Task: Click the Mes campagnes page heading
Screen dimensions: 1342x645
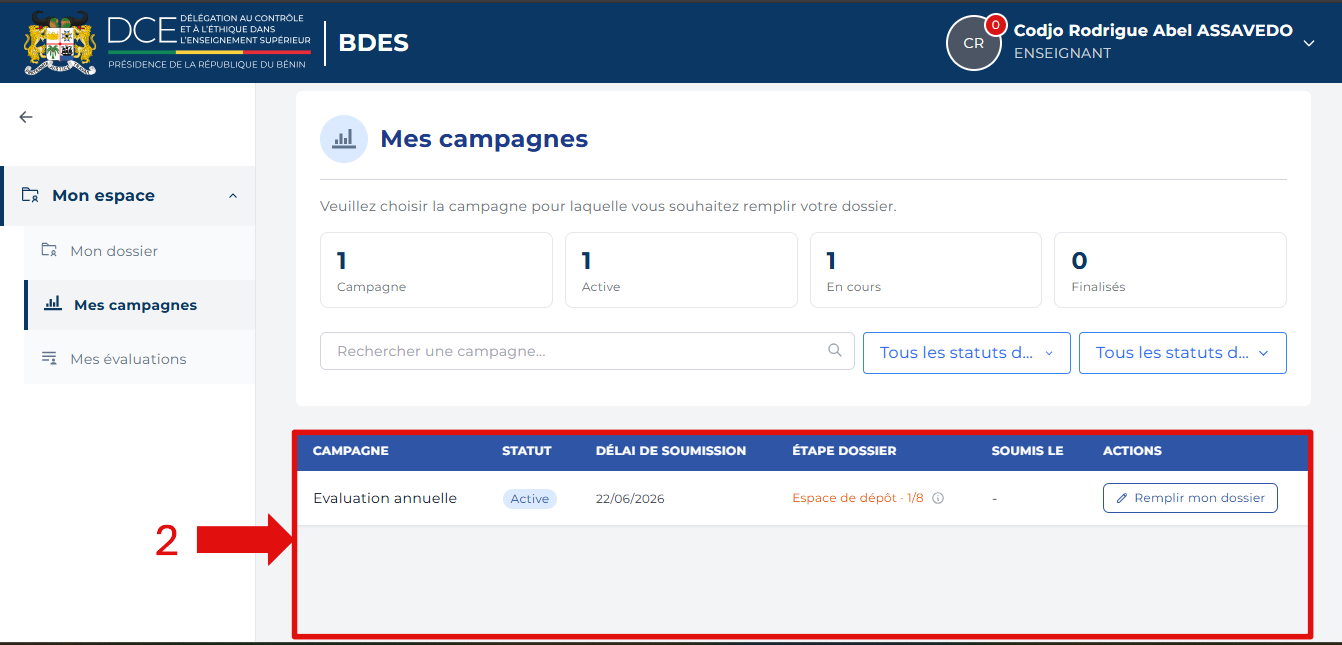Action: click(x=484, y=139)
